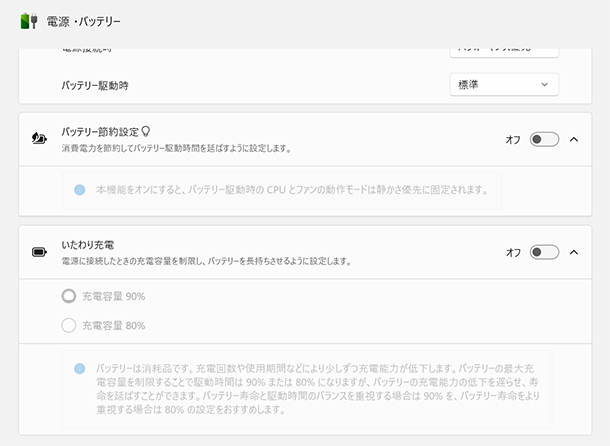The height and width of the screenshot is (446, 610).
Task: Click the オフ label next to いたわり充電 switch
Action: [513, 253]
